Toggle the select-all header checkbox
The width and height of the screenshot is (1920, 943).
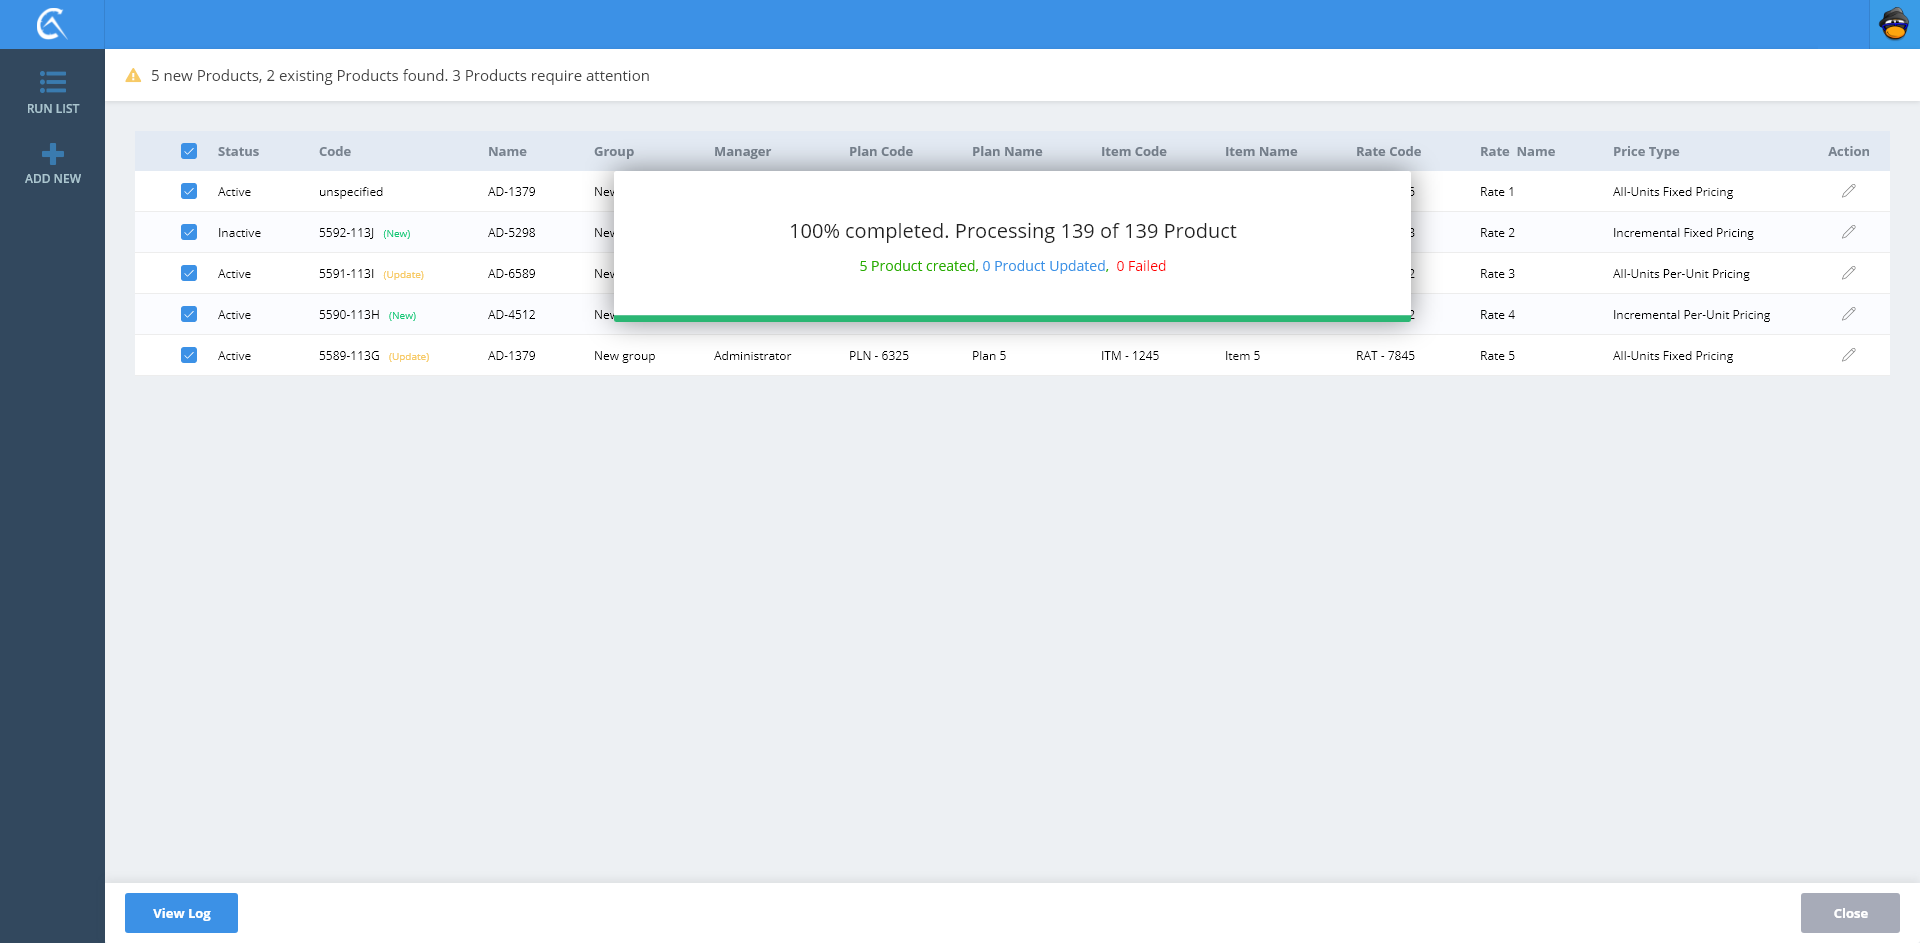[x=189, y=151]
